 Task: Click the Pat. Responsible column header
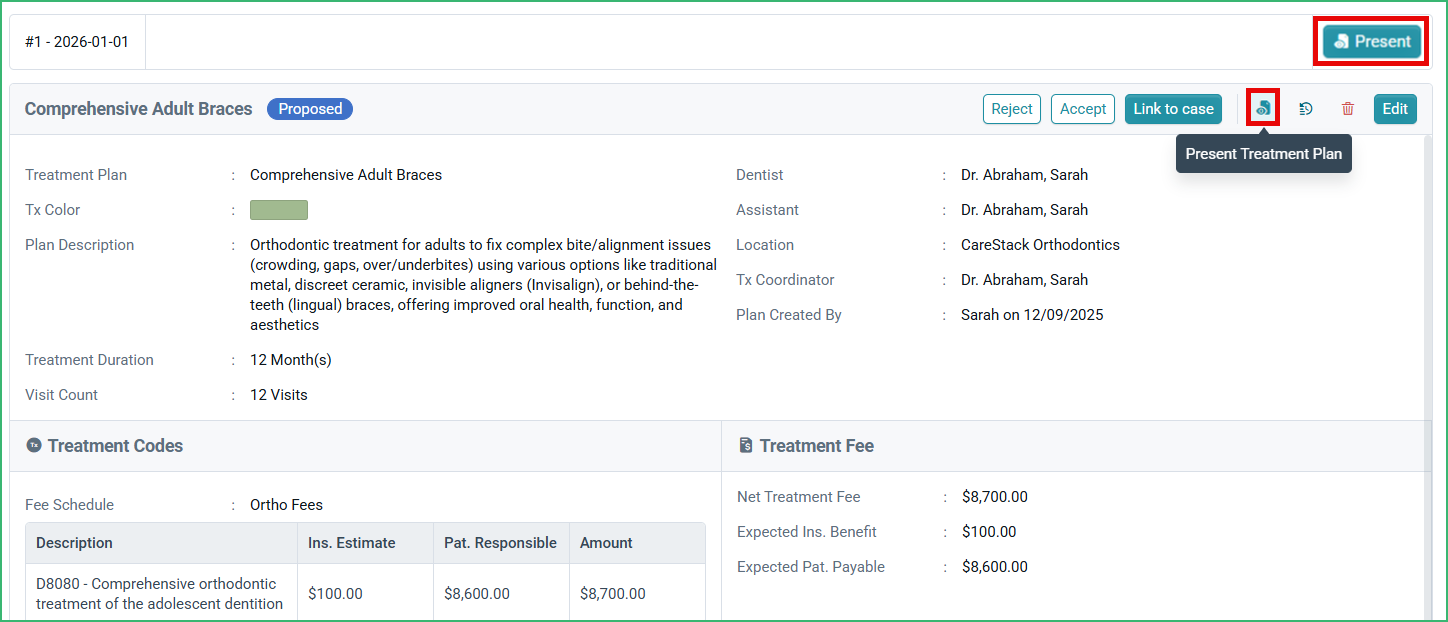point(500,543)
